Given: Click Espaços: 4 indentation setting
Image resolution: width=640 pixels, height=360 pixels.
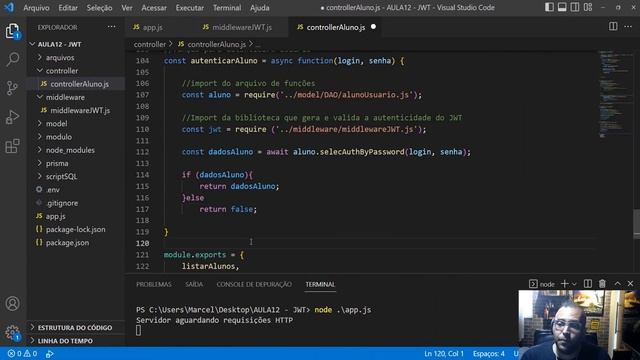Looking at the screenshot, I should 489,353.
